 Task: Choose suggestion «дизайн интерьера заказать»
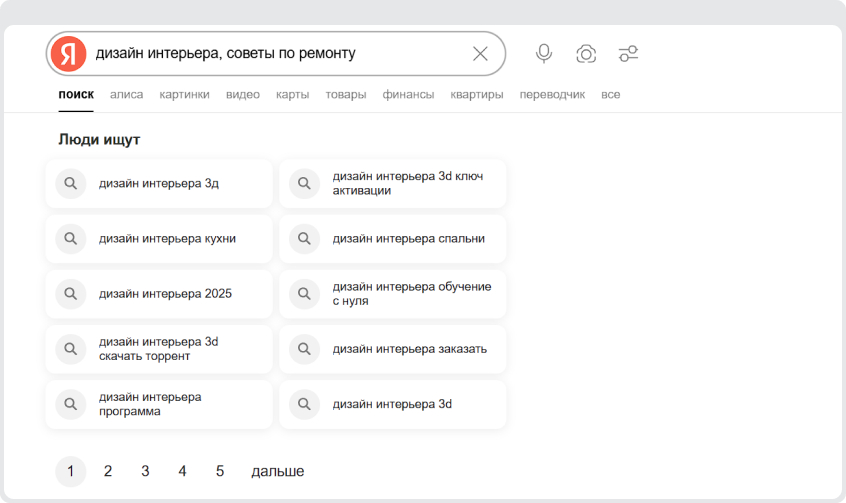tap(393, 349)
